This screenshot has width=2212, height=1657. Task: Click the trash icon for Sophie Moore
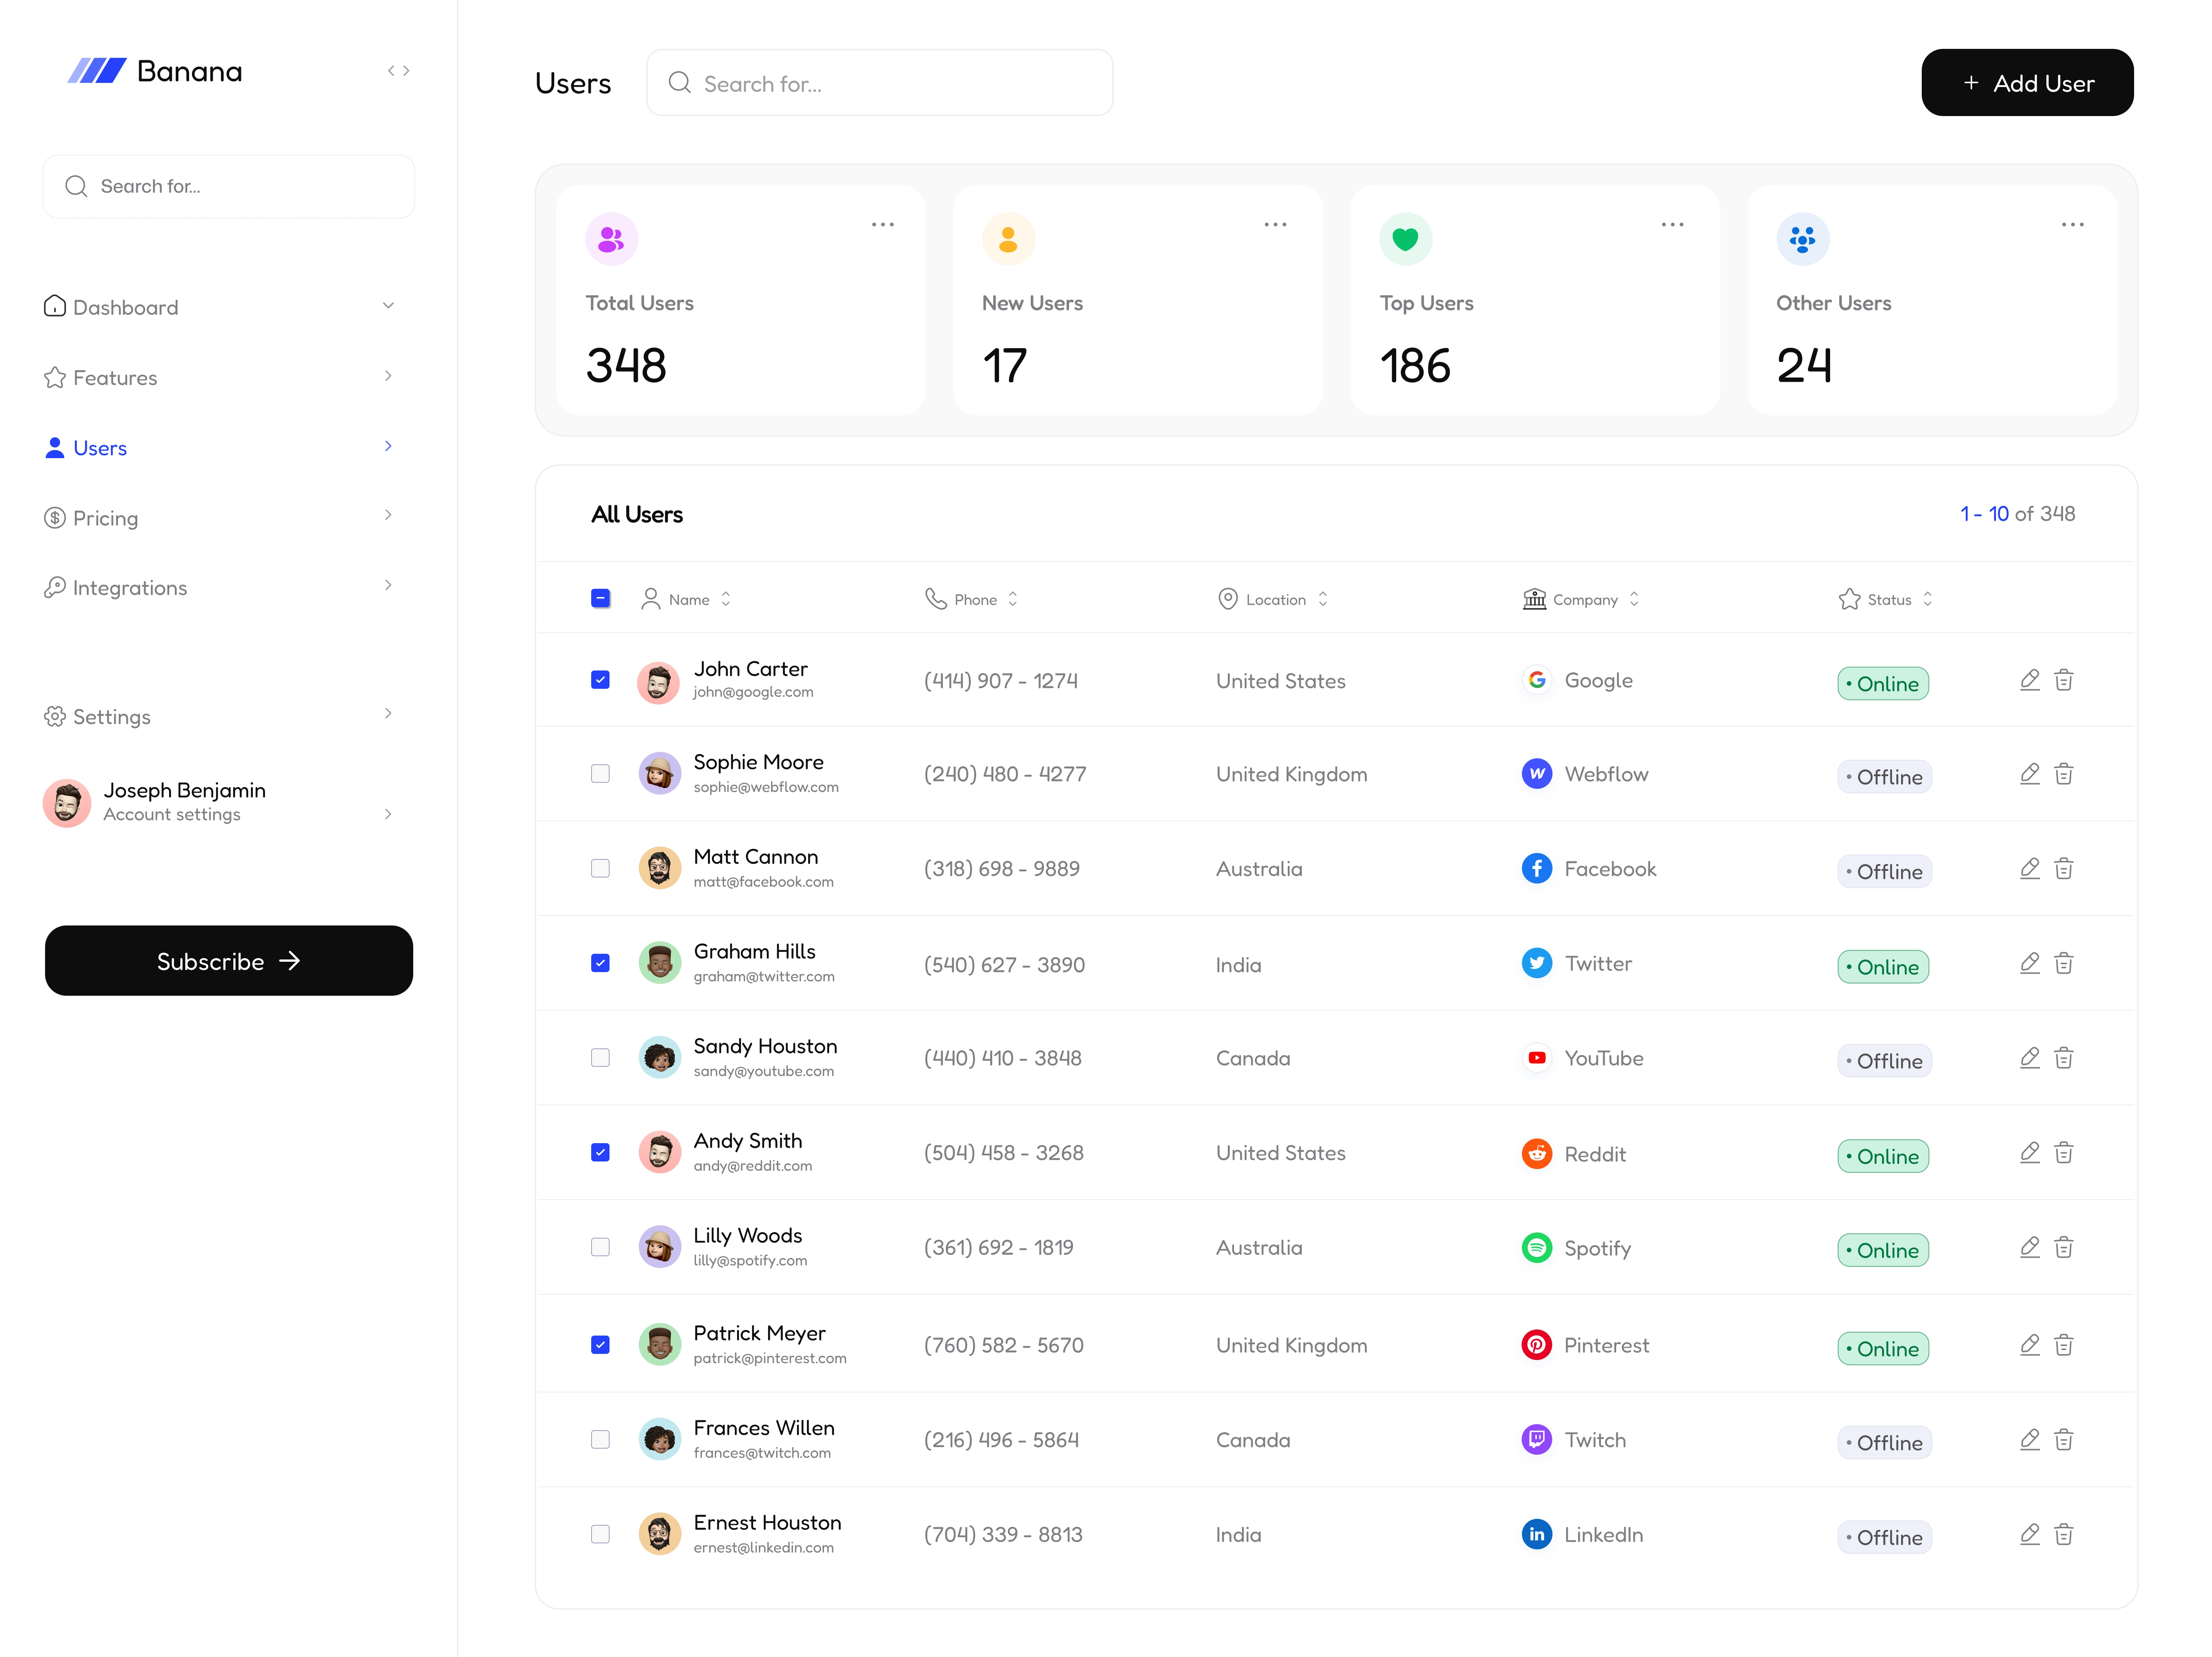(2063, 774)
